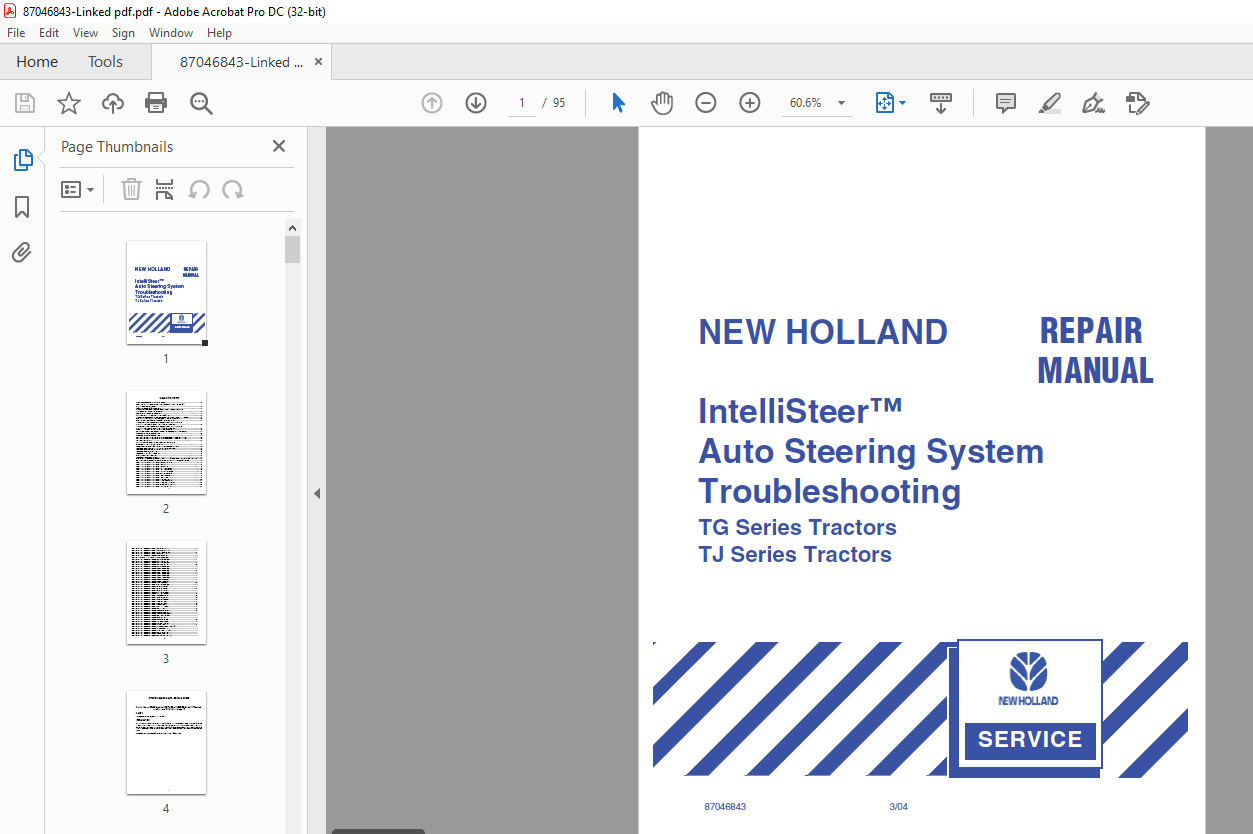Close the Page Thumbnails panel

pyautogui.click(x=279, y=146)
